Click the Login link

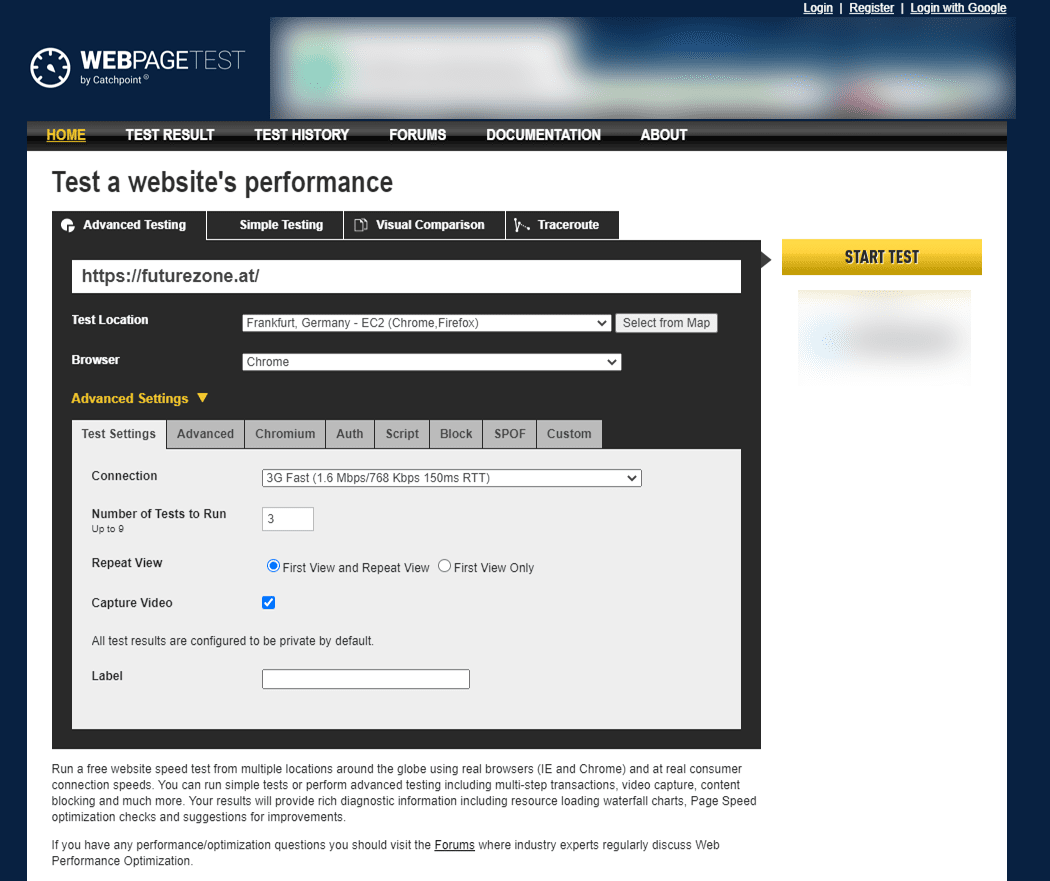[x=818, y=8]
